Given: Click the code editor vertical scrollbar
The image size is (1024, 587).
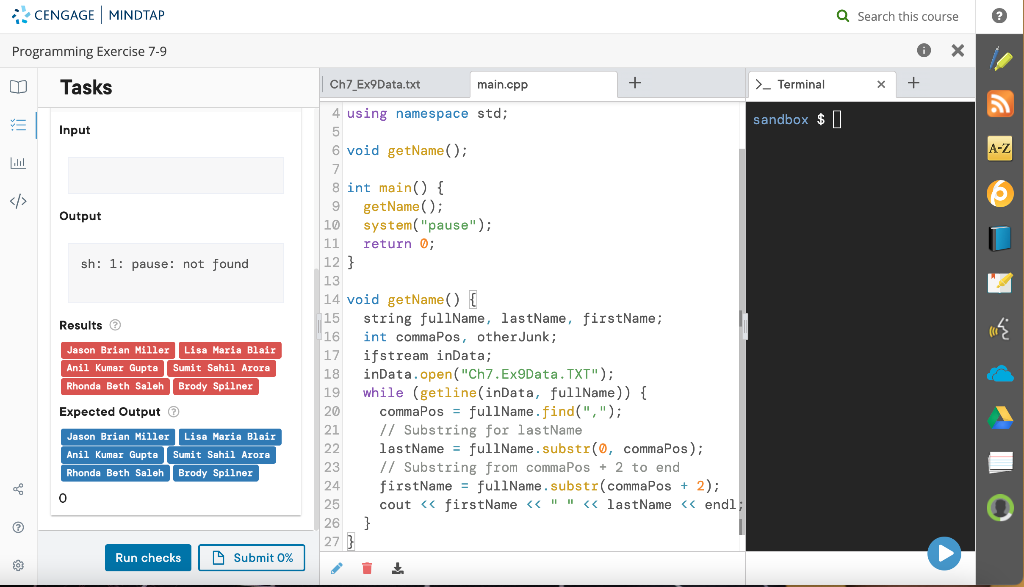Looking at the screenshot, I should pos(741,340).
